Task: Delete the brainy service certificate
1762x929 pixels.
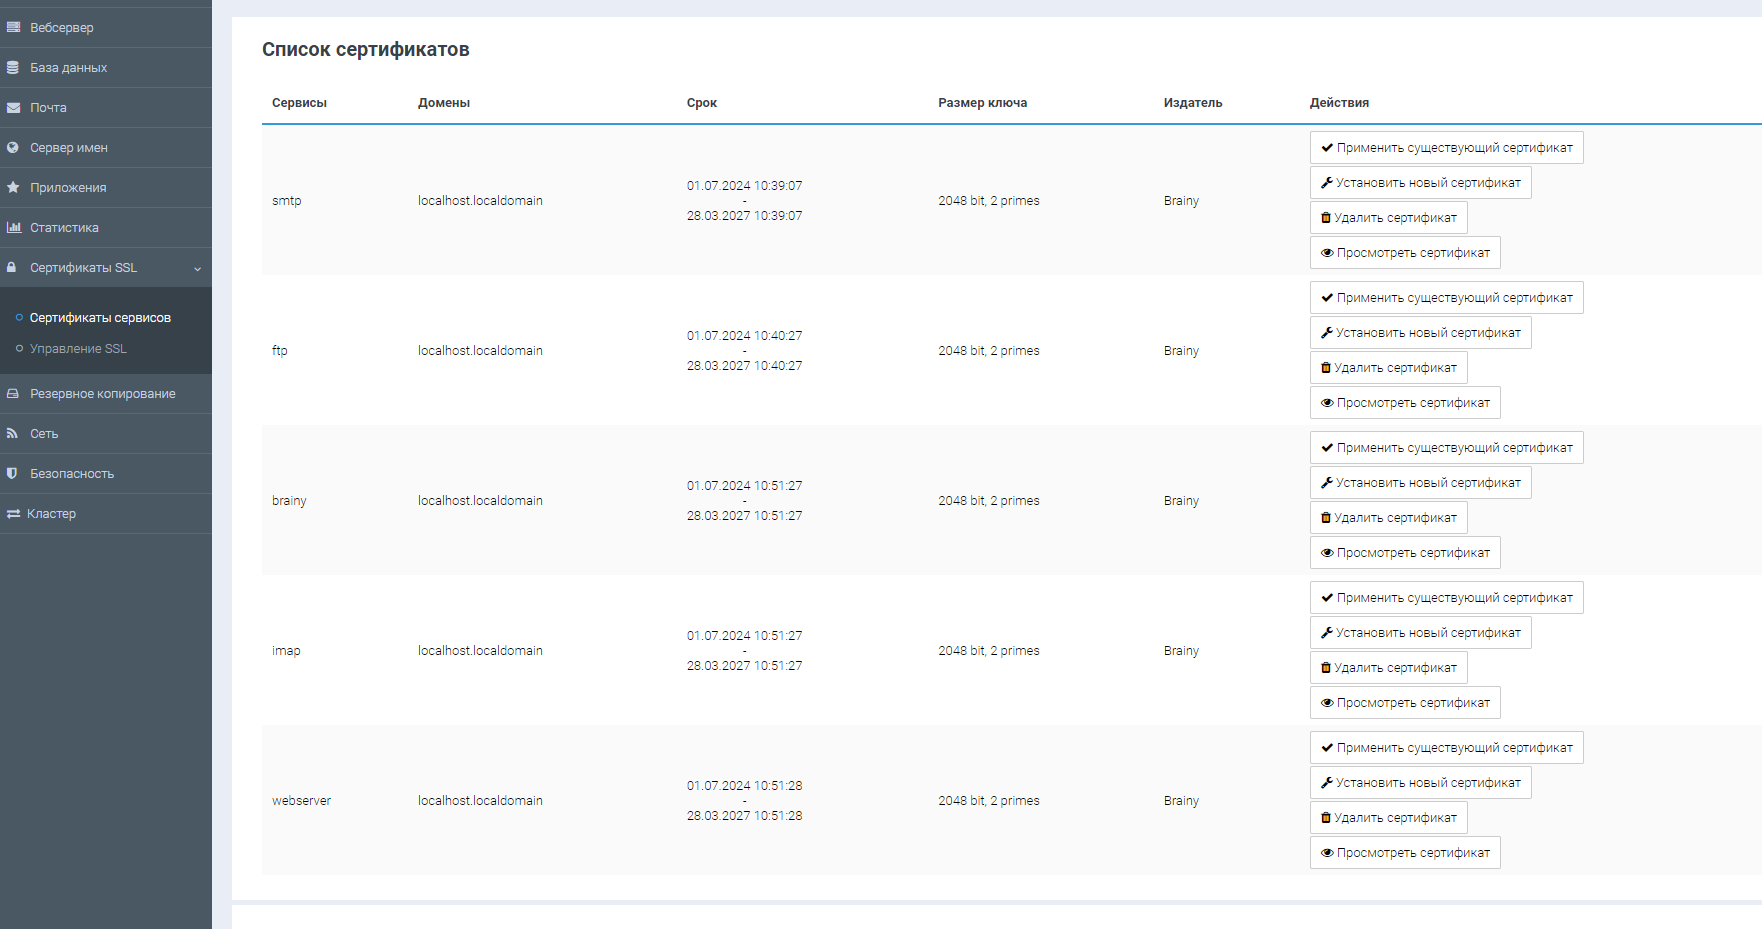Action: click(1388, 518)
